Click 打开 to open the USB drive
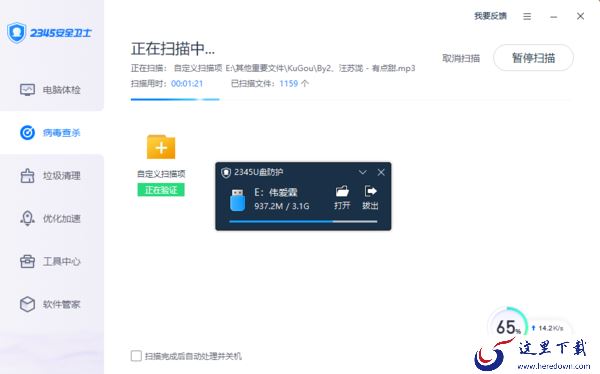Image resolution: width=600 pixels, height=374 pixels. click(x=342, y=198)
